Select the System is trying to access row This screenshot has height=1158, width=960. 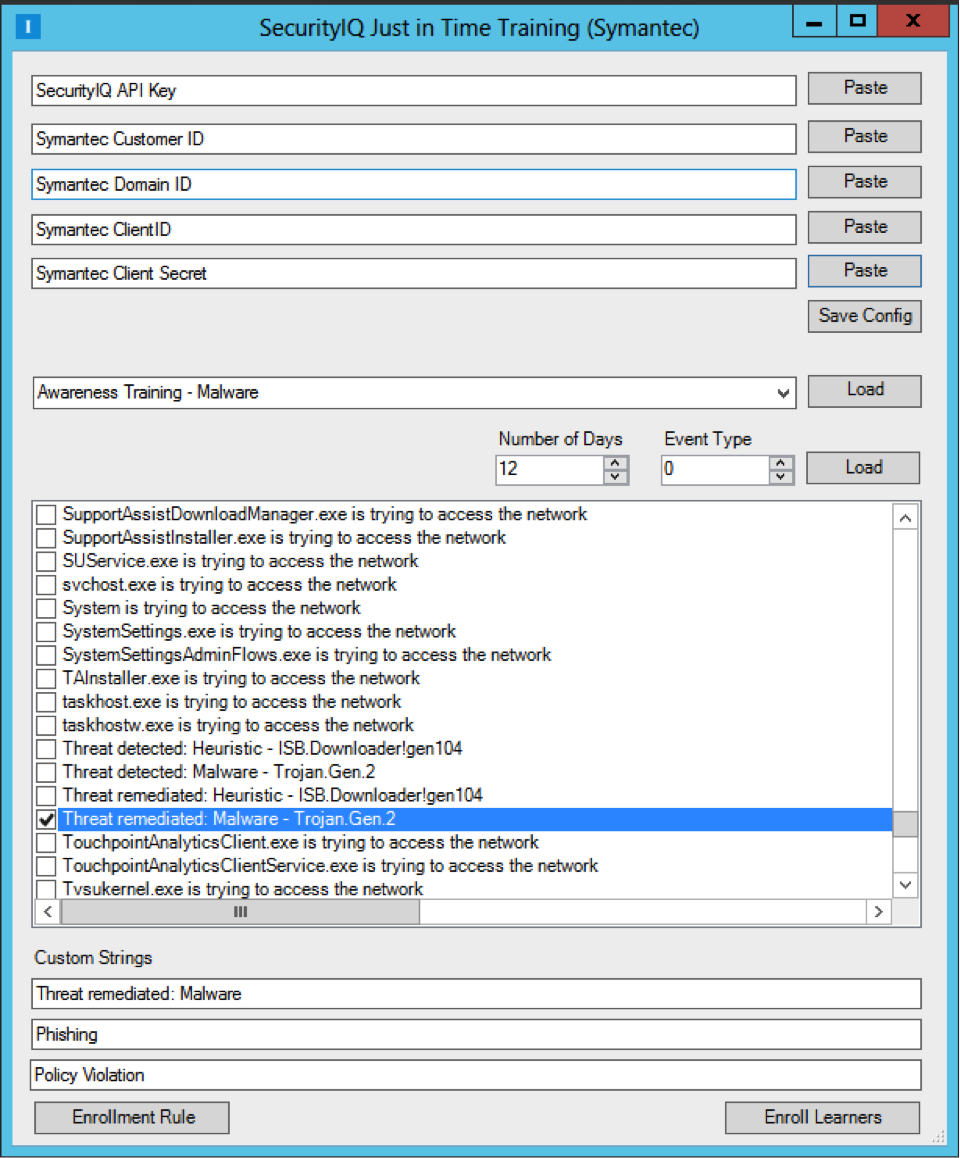[x=211, y=608]
